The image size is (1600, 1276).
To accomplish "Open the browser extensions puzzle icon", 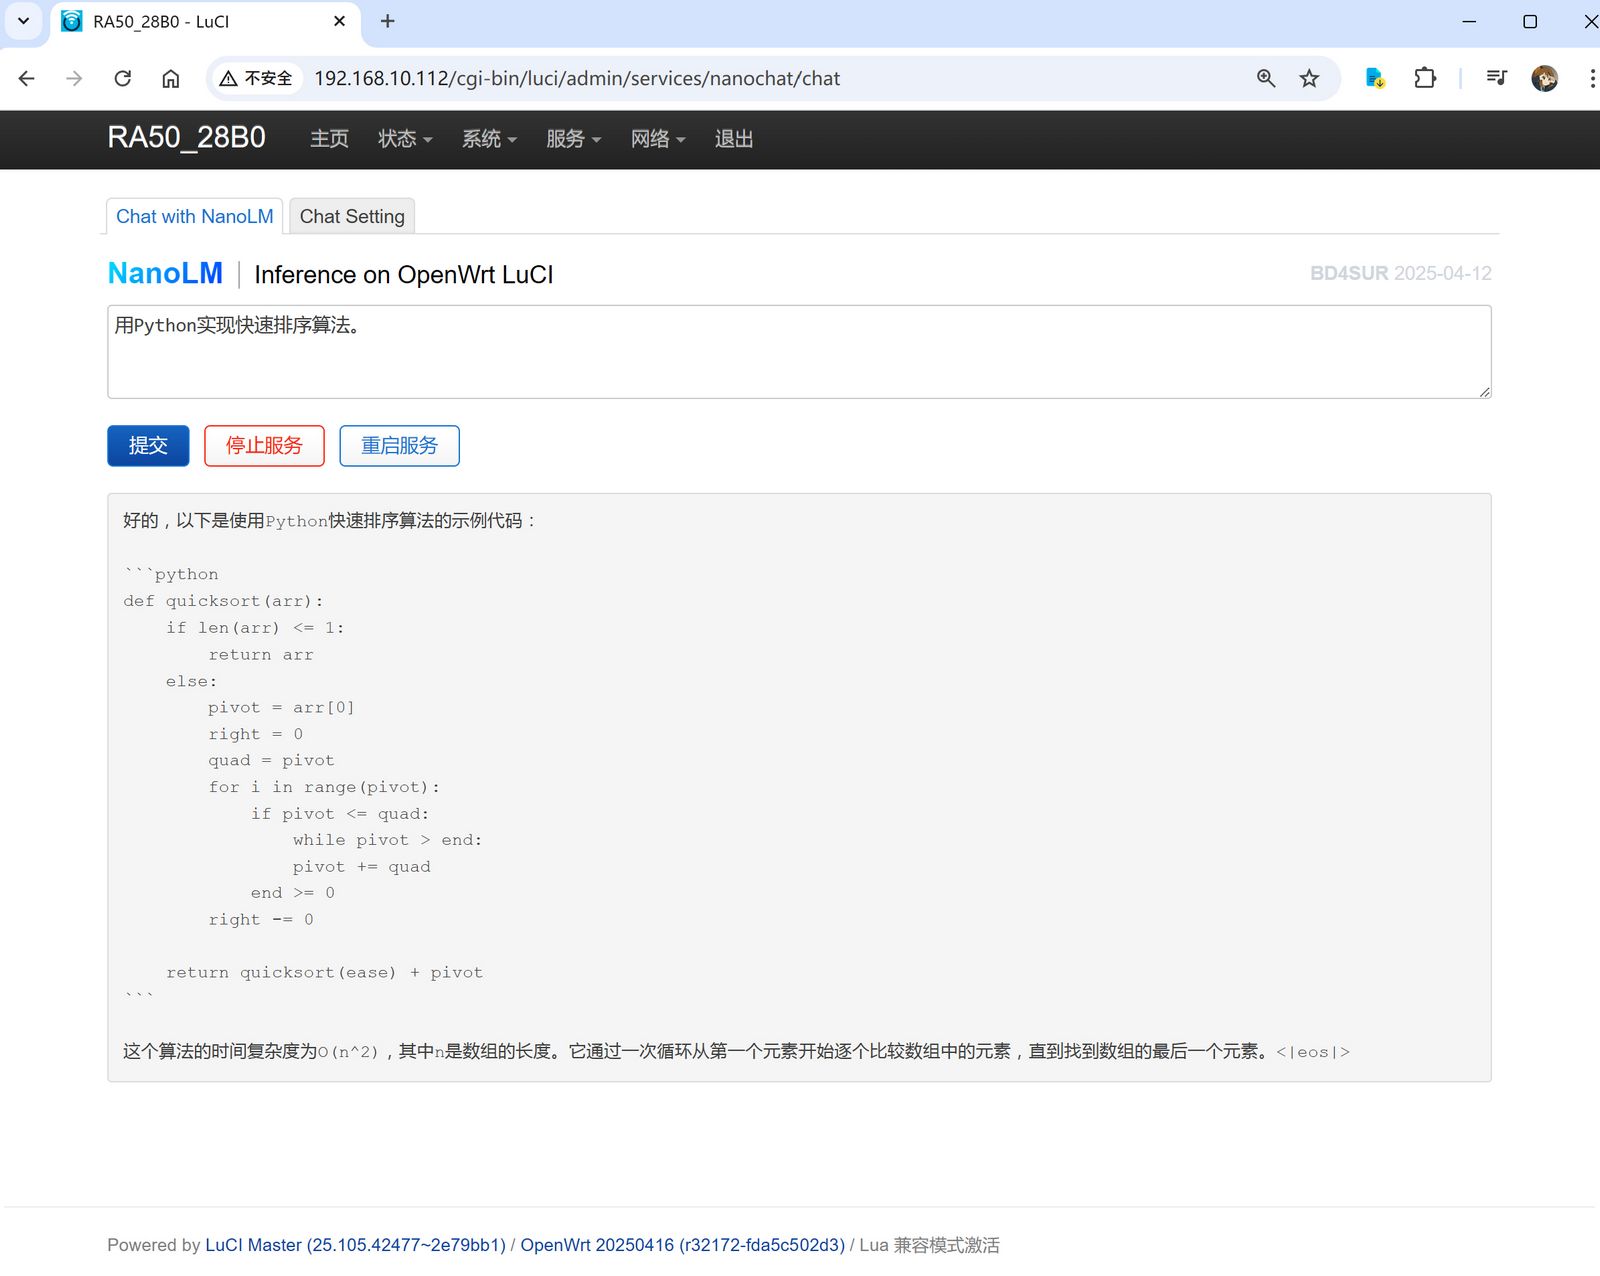I will pos(1425,78).
